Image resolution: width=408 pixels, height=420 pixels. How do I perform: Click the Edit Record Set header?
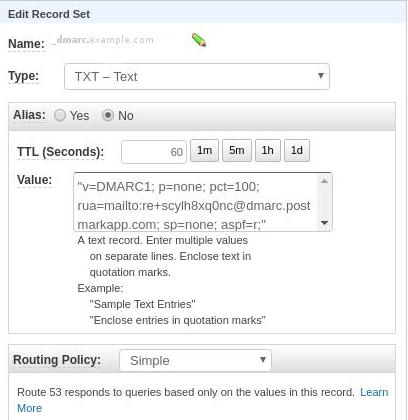coord(49,14)
